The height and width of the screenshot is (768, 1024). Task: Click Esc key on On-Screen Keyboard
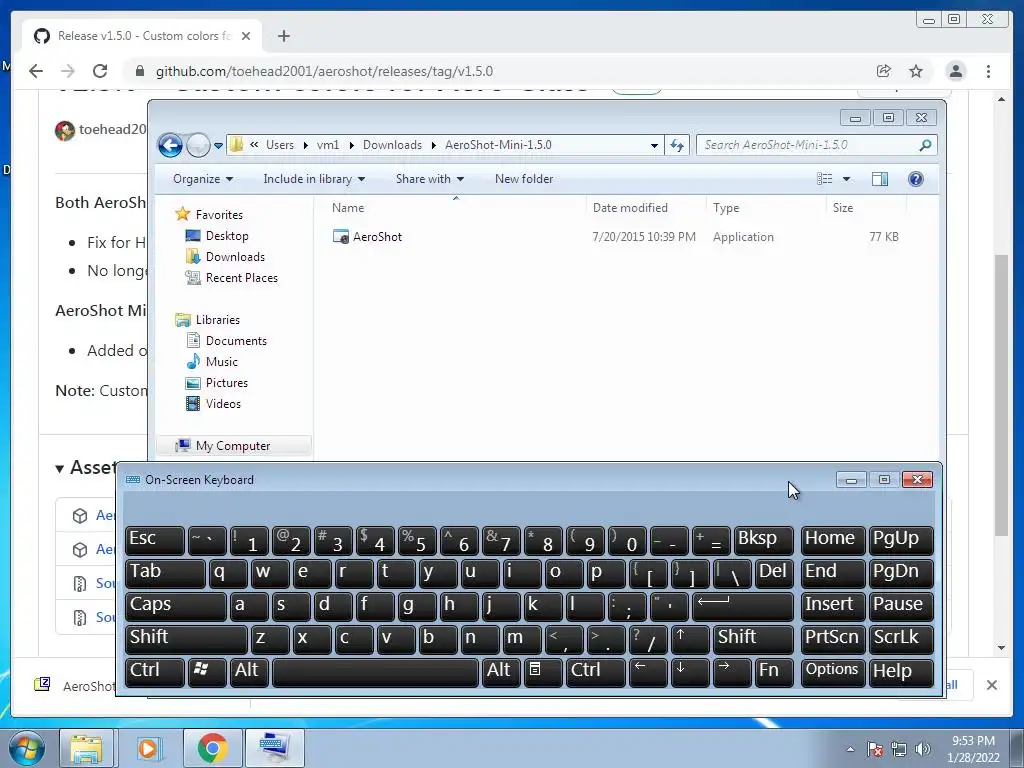154,540
